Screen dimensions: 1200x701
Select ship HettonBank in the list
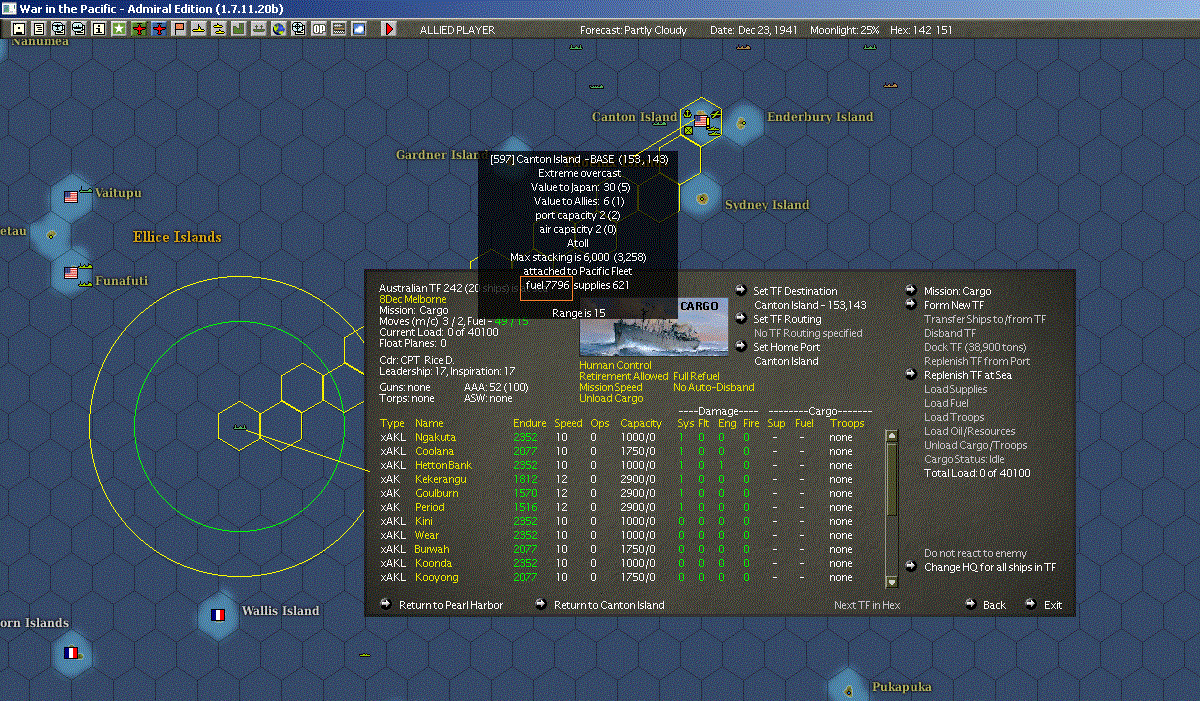tap(443, 466)
